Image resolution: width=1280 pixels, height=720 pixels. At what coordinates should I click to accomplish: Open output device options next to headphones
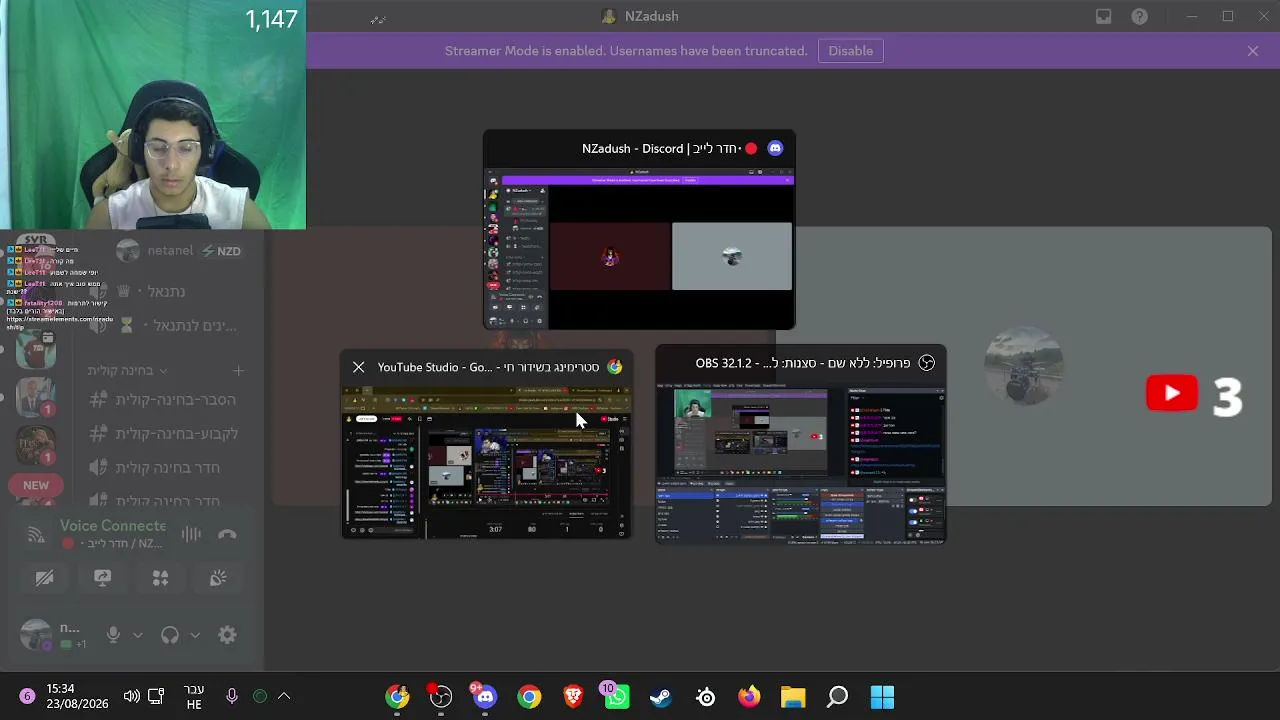coord(195,635)
